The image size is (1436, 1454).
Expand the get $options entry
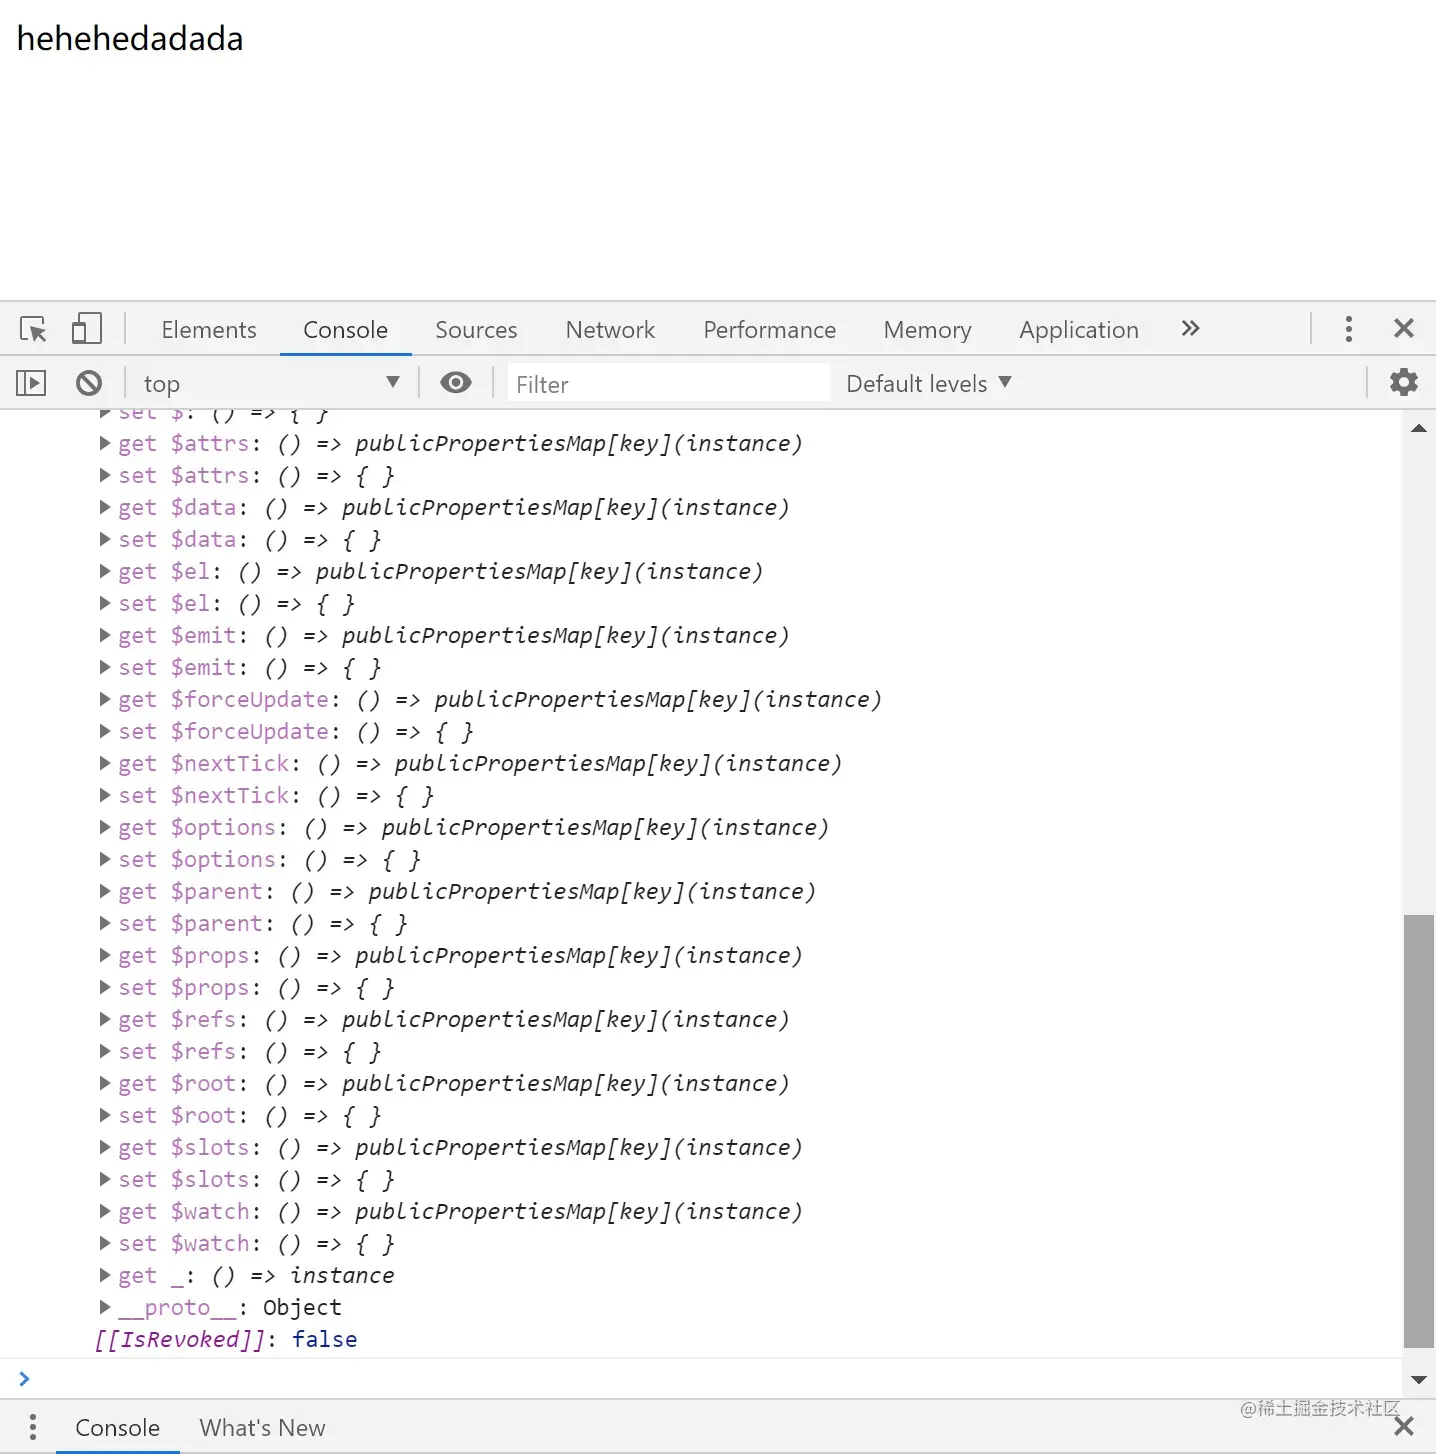click(105, 827)
